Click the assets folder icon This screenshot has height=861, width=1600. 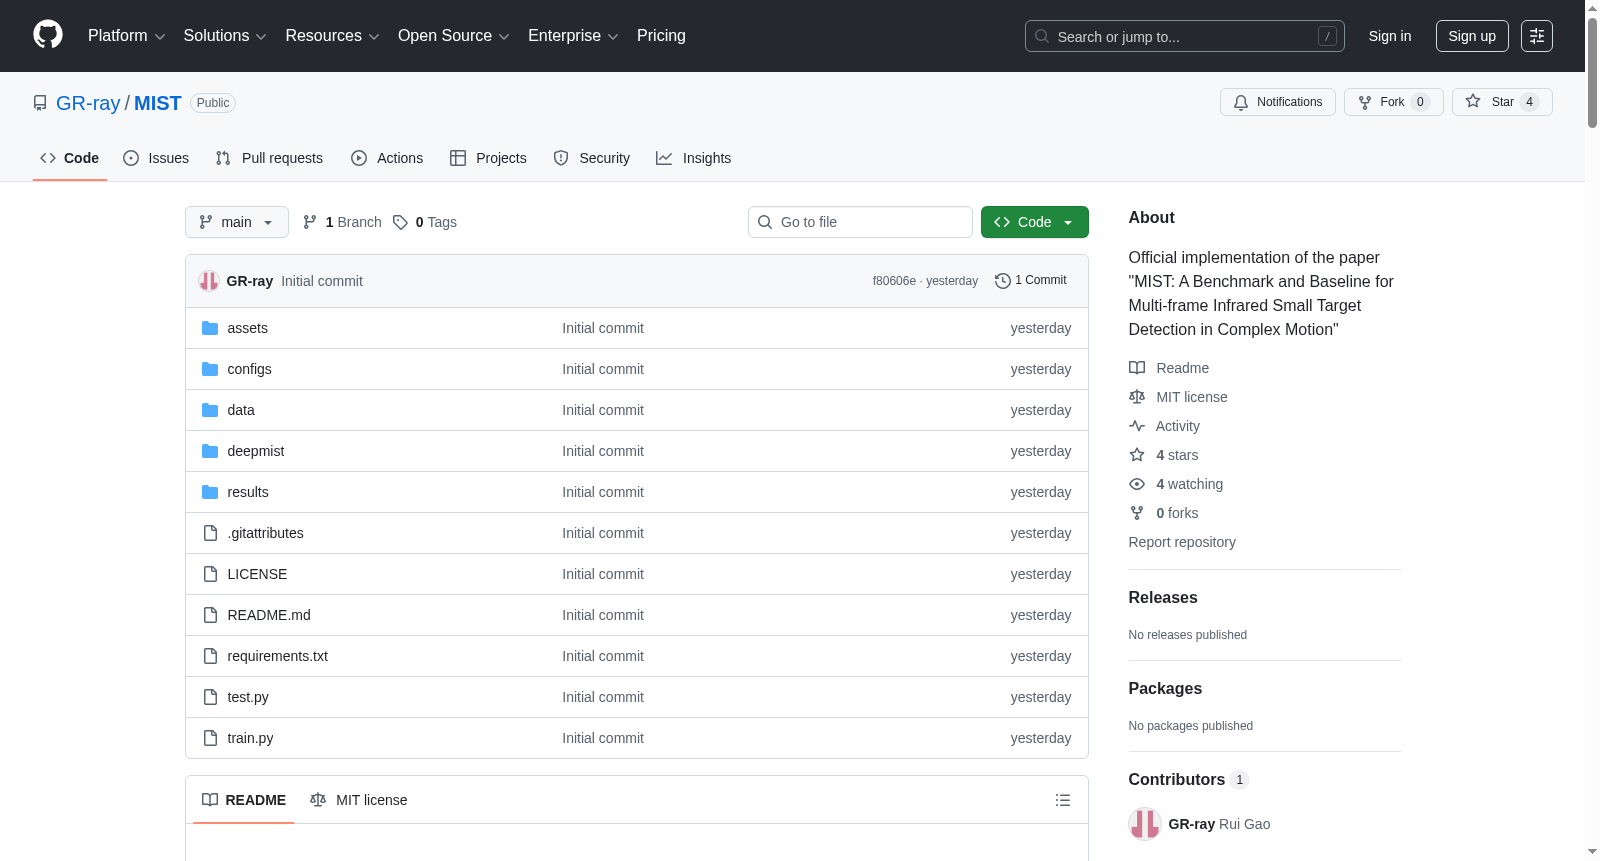(x=210, y=328)
